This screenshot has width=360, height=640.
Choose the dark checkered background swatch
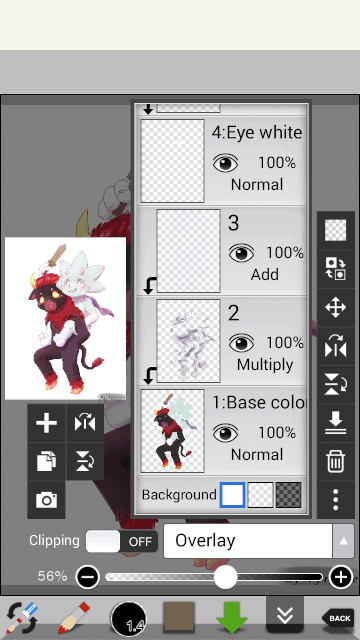[289, 495]
